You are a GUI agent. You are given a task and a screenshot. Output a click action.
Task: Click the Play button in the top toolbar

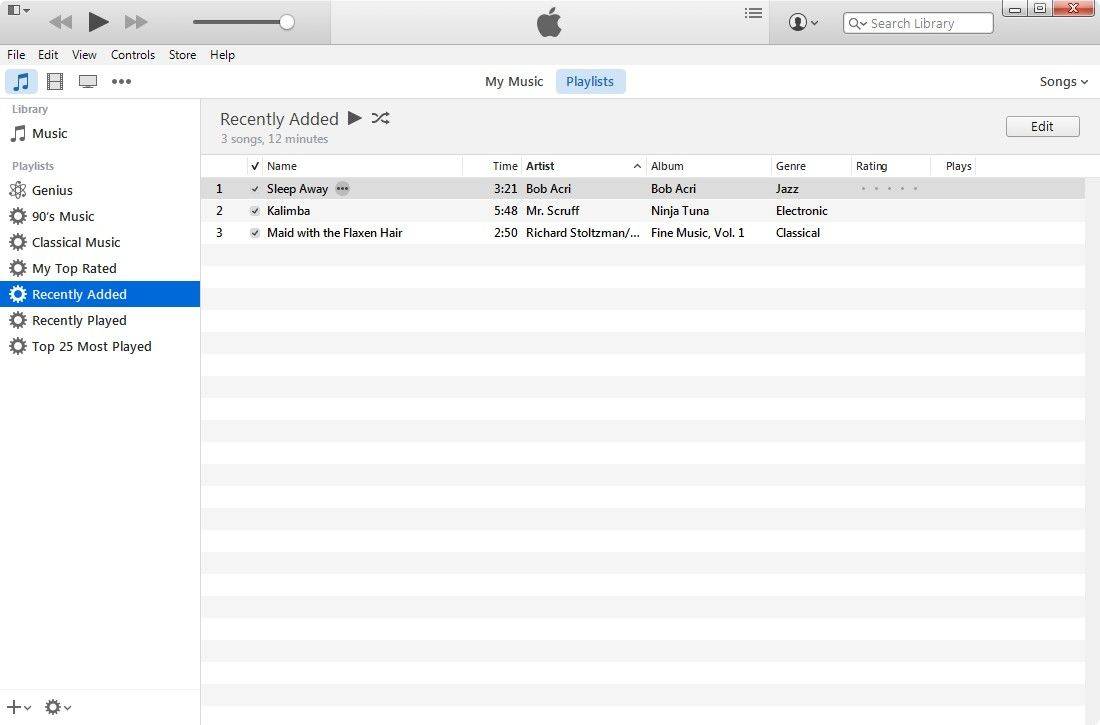[98, 22]
